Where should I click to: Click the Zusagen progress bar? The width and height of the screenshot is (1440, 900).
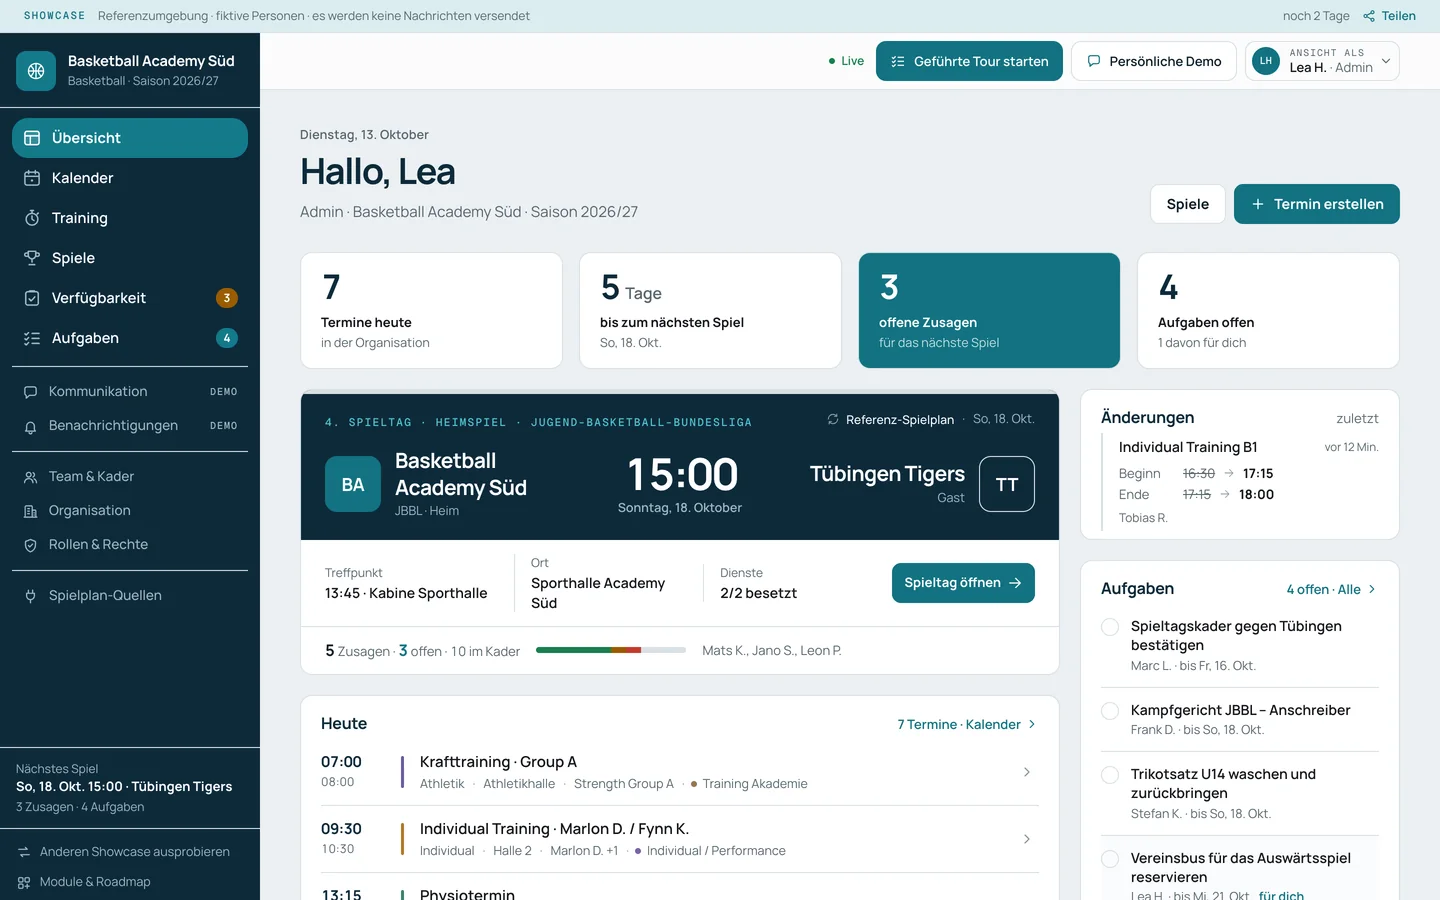coord(611,650)
